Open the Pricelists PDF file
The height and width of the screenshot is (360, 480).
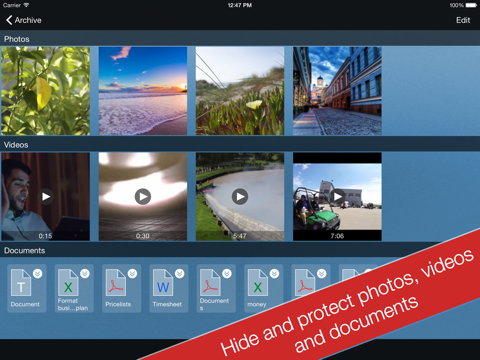121,288
